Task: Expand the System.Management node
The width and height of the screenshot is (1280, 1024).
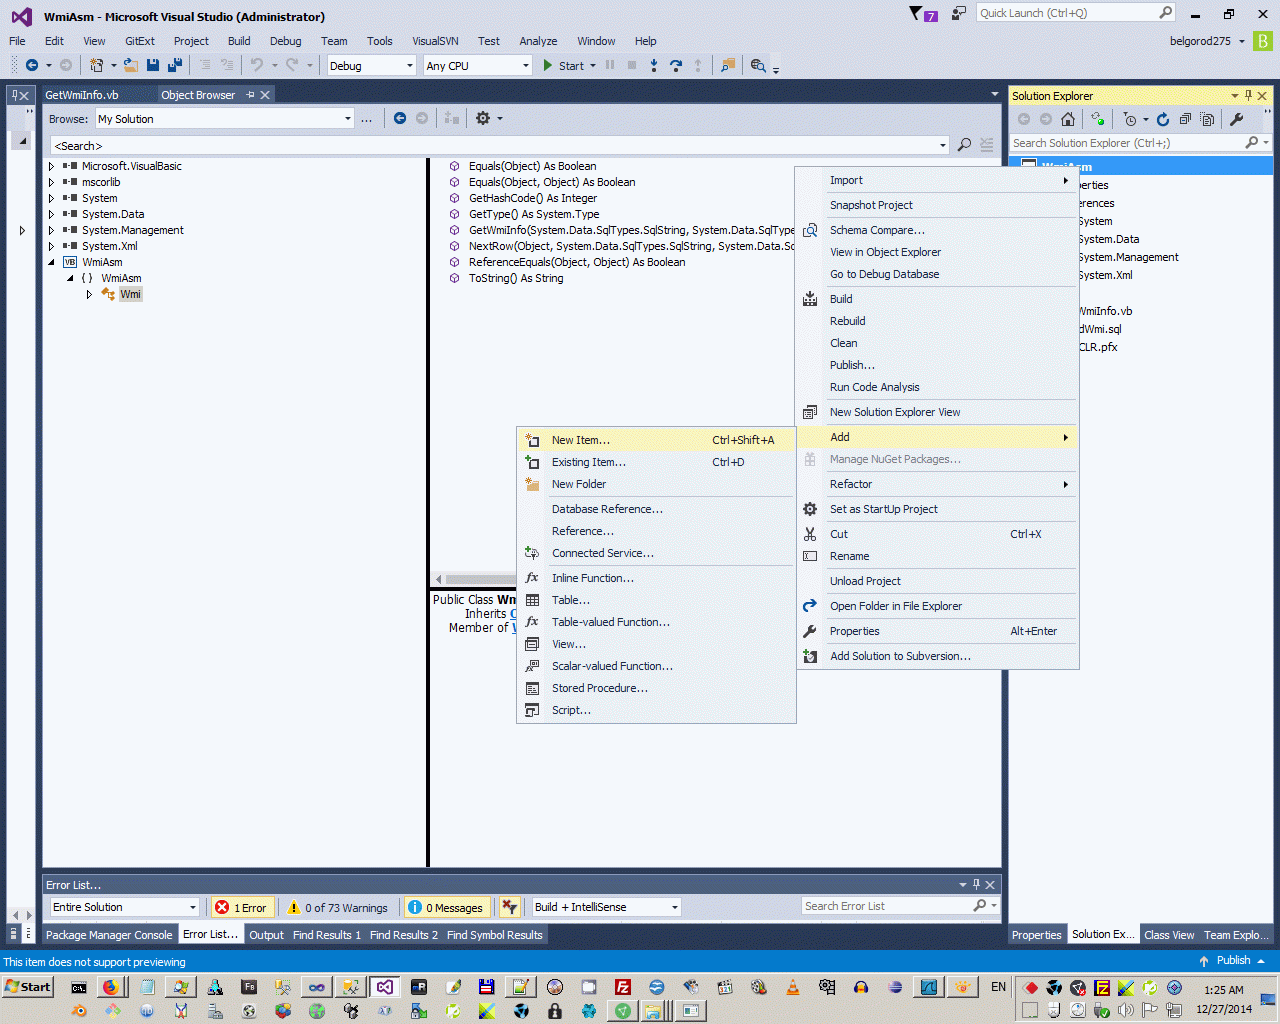Action: coord(51,230)
